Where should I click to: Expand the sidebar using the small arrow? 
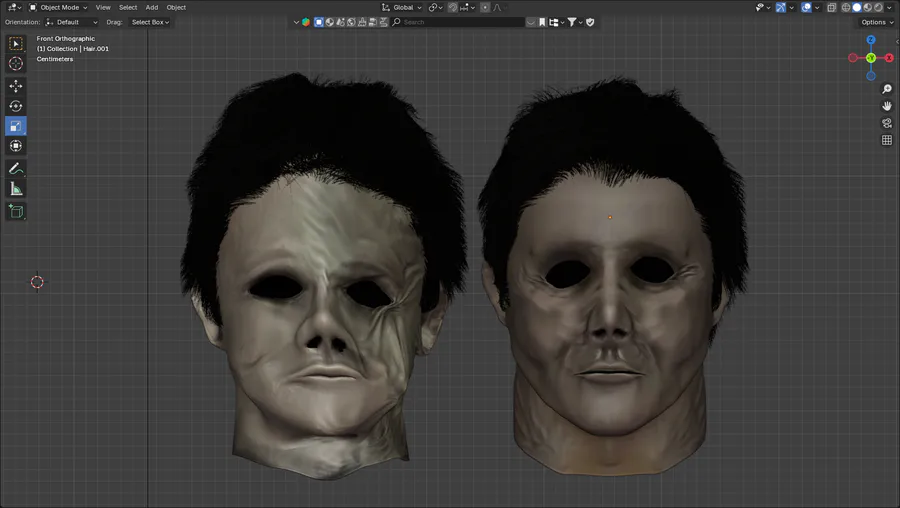(x=897, y=41)
